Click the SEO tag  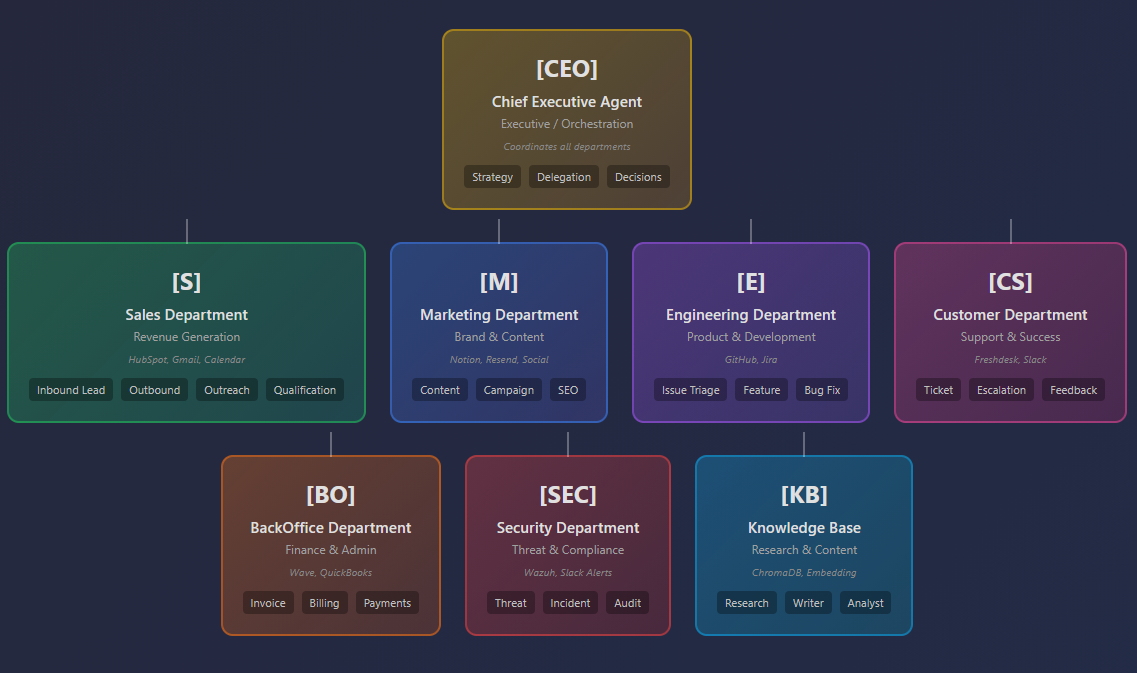click(x=568, y=390)
